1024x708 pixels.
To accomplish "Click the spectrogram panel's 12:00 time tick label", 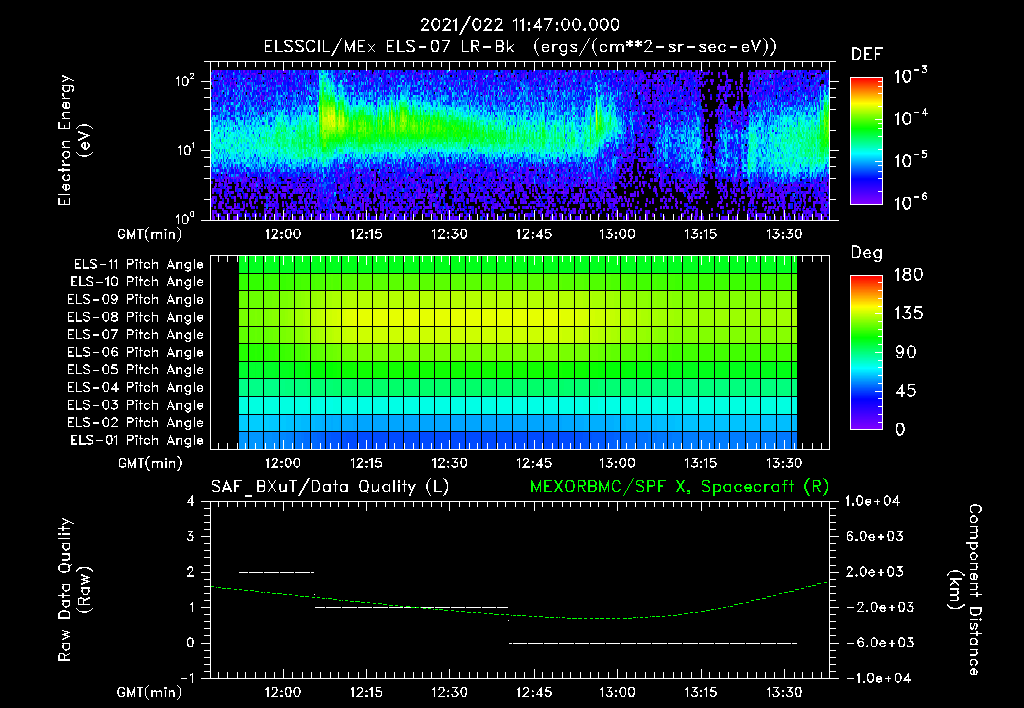I will point(283,234).
